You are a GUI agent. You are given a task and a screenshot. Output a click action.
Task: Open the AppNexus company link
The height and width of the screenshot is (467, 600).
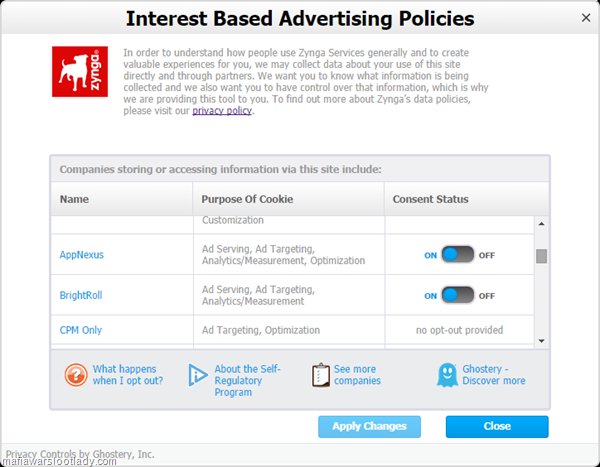(82, 255)
